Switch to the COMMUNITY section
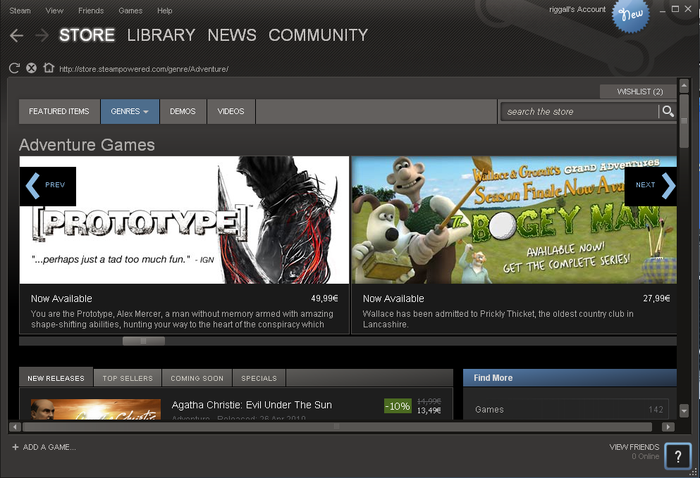The width and height of the screenshot is (700, 478). [x=318, y=35]
